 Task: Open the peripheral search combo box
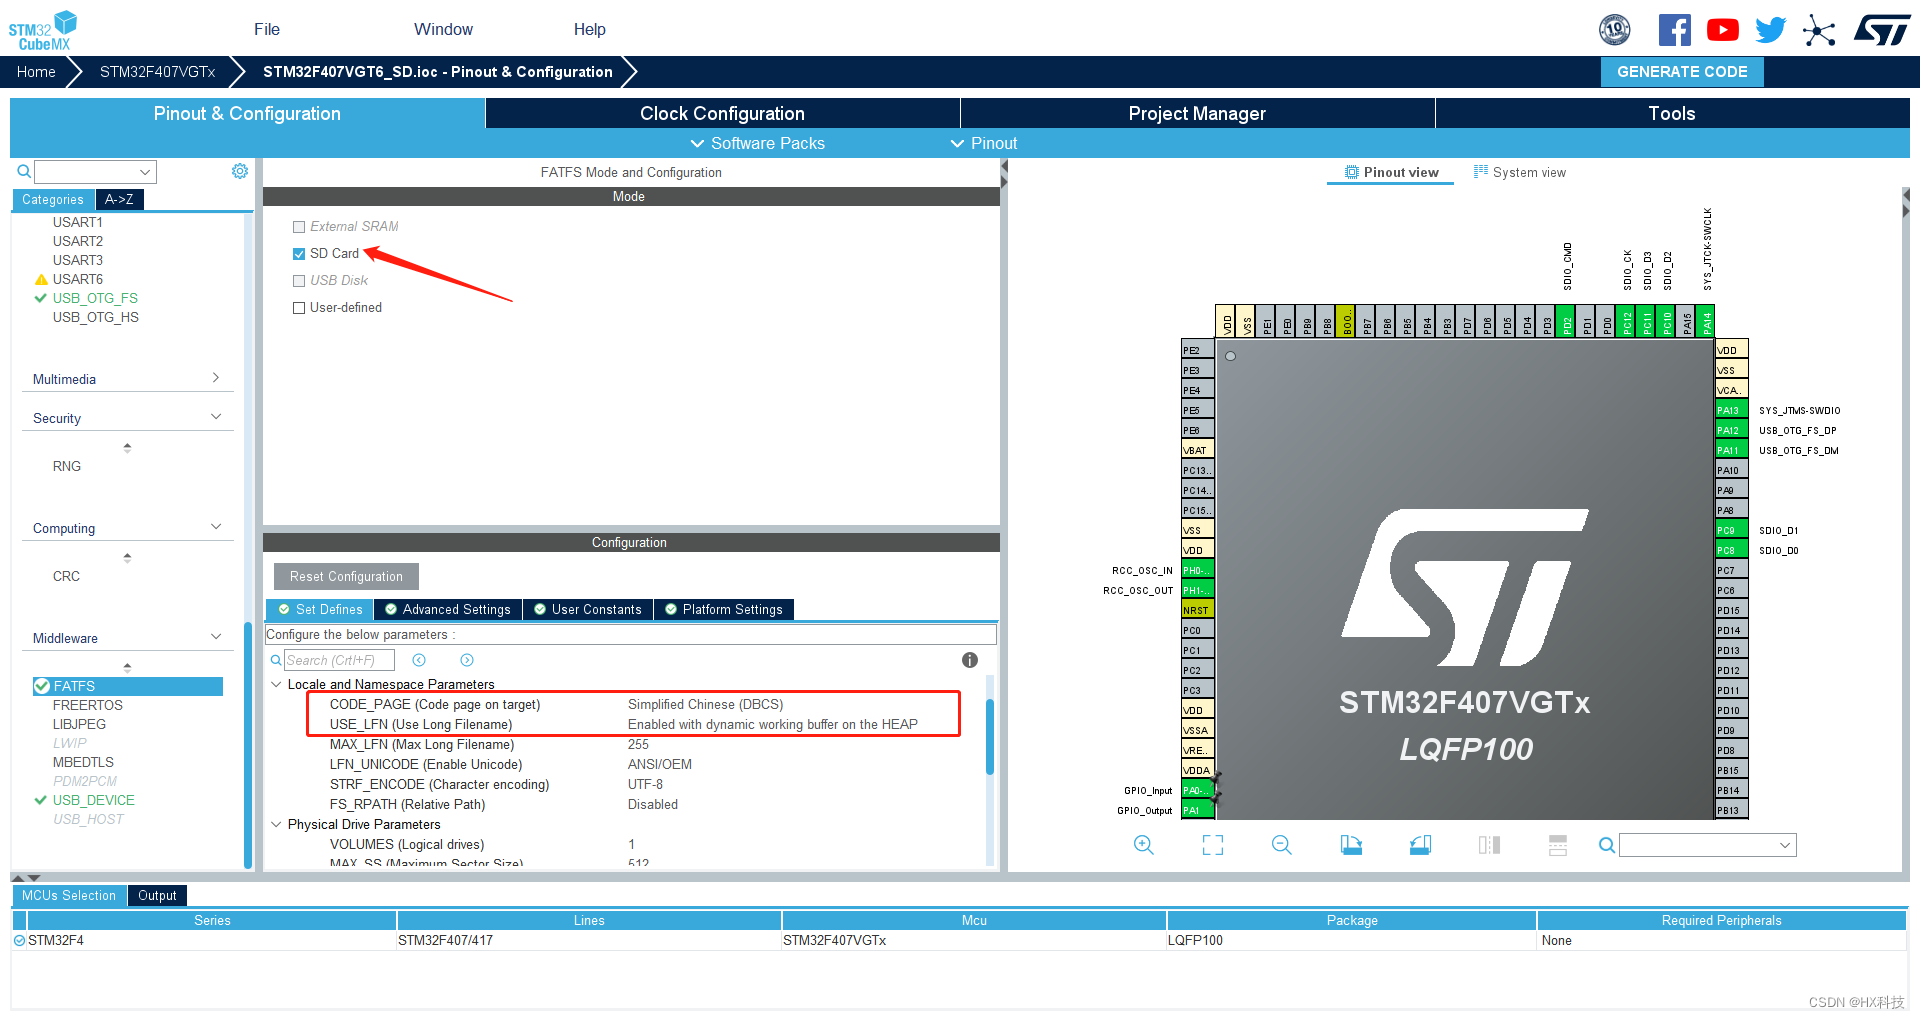point(96,172)
